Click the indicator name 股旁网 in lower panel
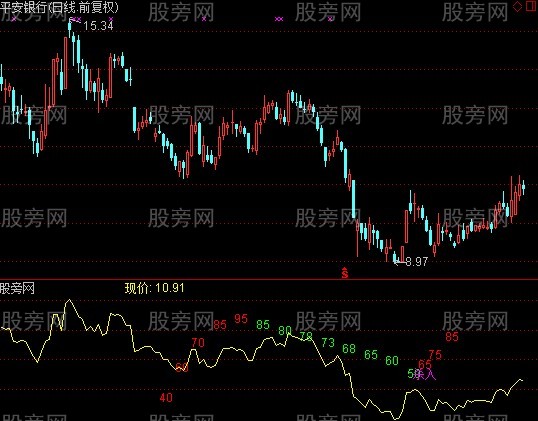Image resolution: width=538 pixels, height=421 pixels. pos(17,288)
